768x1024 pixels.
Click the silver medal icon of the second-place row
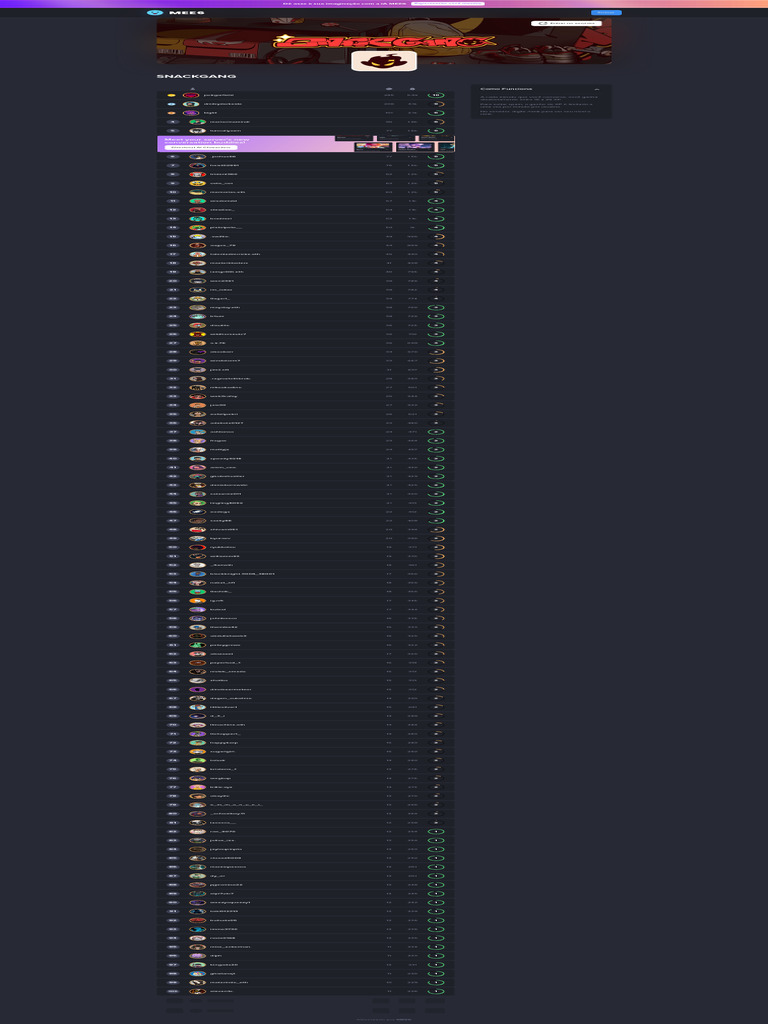click(172, 104)
